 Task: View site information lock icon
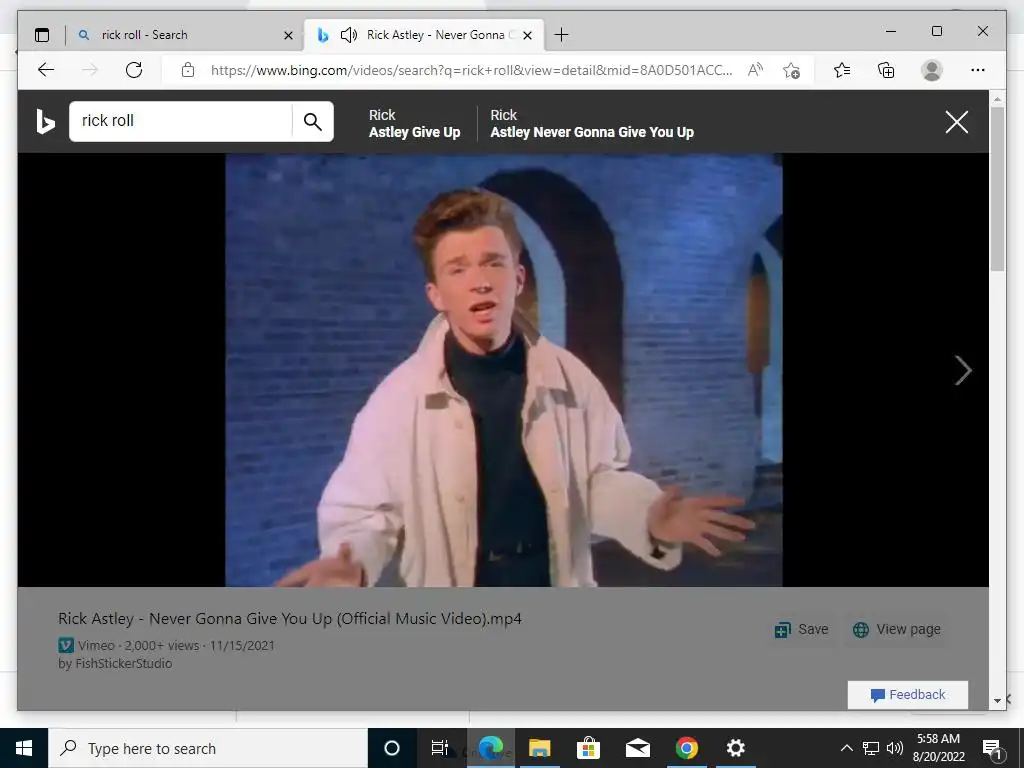(188, 70)
